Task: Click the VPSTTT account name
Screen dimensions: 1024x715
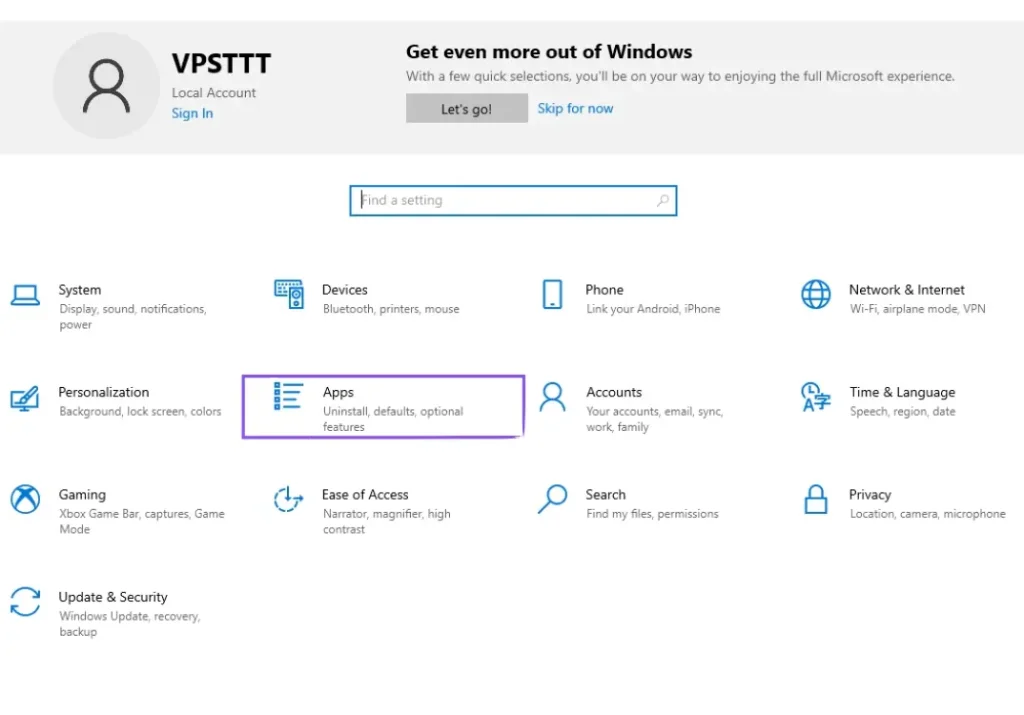Action: click(x=221, y=63)
